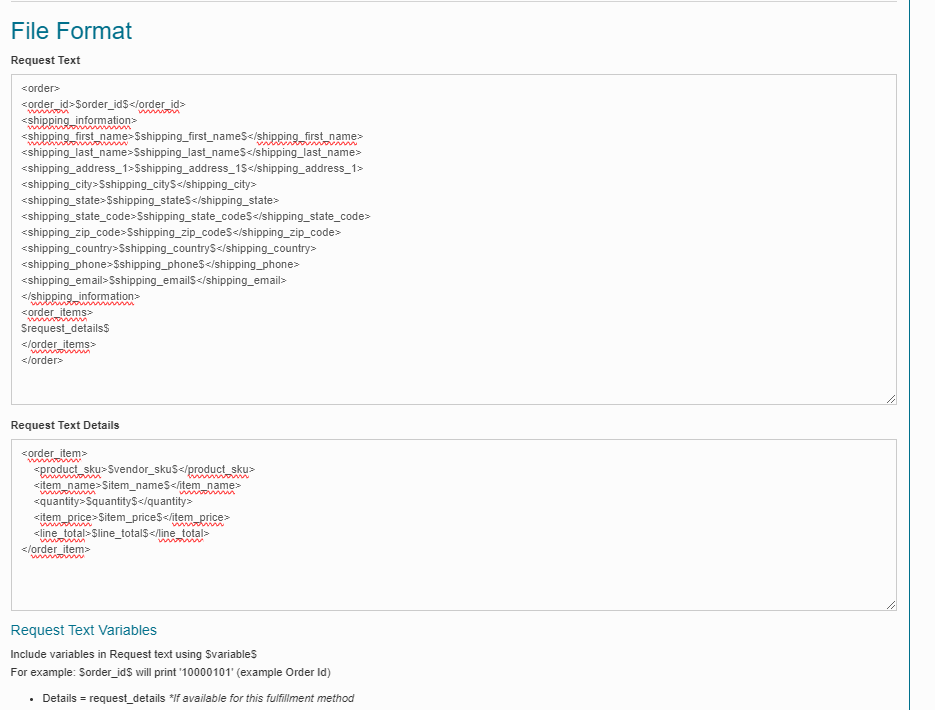Screen dimensions: 935x710
Task: Click the opening shipping_information tag line
Action: pyautogui.click(x=79, y=120)
